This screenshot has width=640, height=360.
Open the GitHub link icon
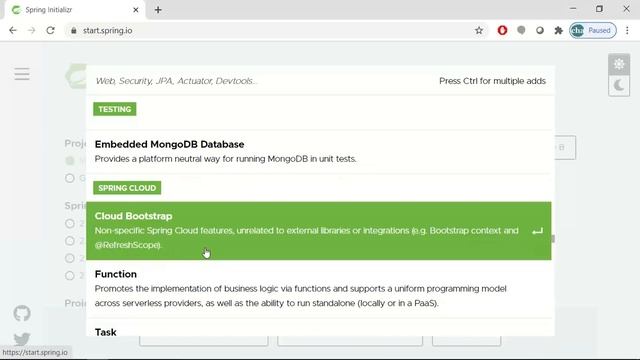(x=22, y=313)
